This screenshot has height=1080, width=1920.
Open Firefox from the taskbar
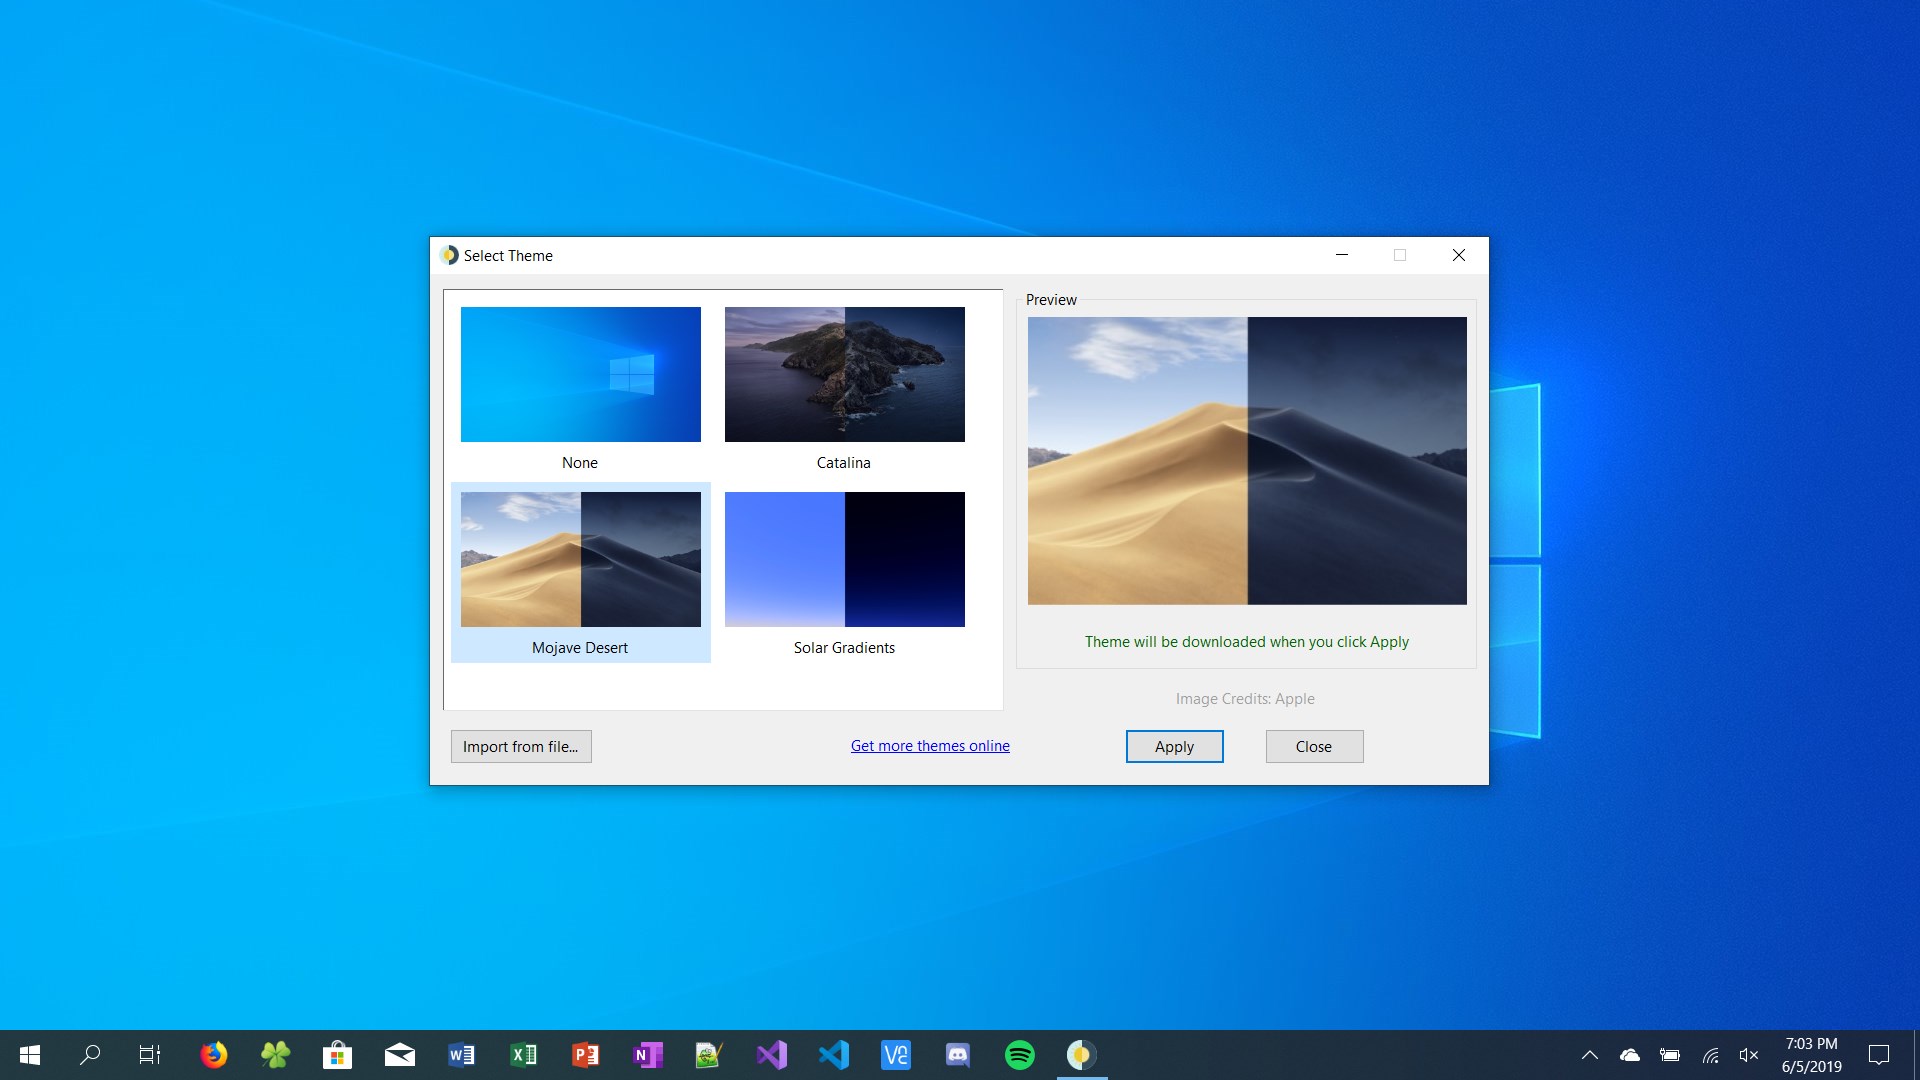coord(213,1055)
